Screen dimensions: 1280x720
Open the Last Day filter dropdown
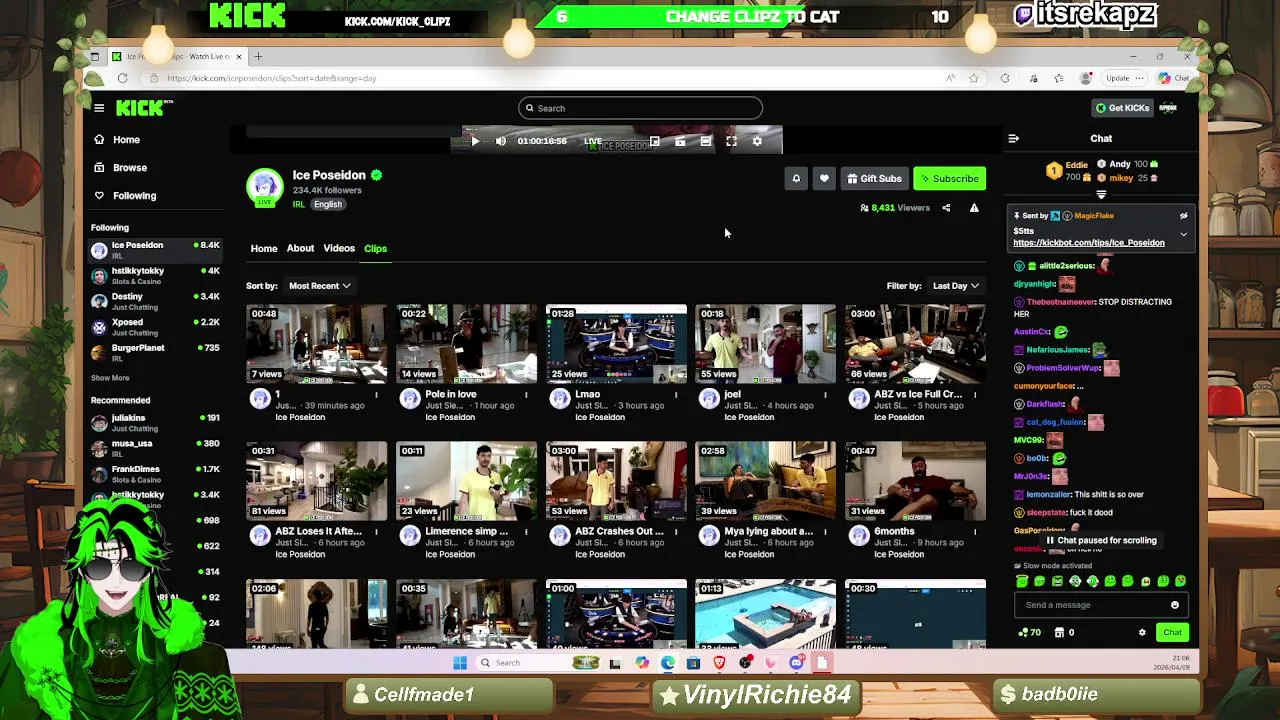coord(955,286)
